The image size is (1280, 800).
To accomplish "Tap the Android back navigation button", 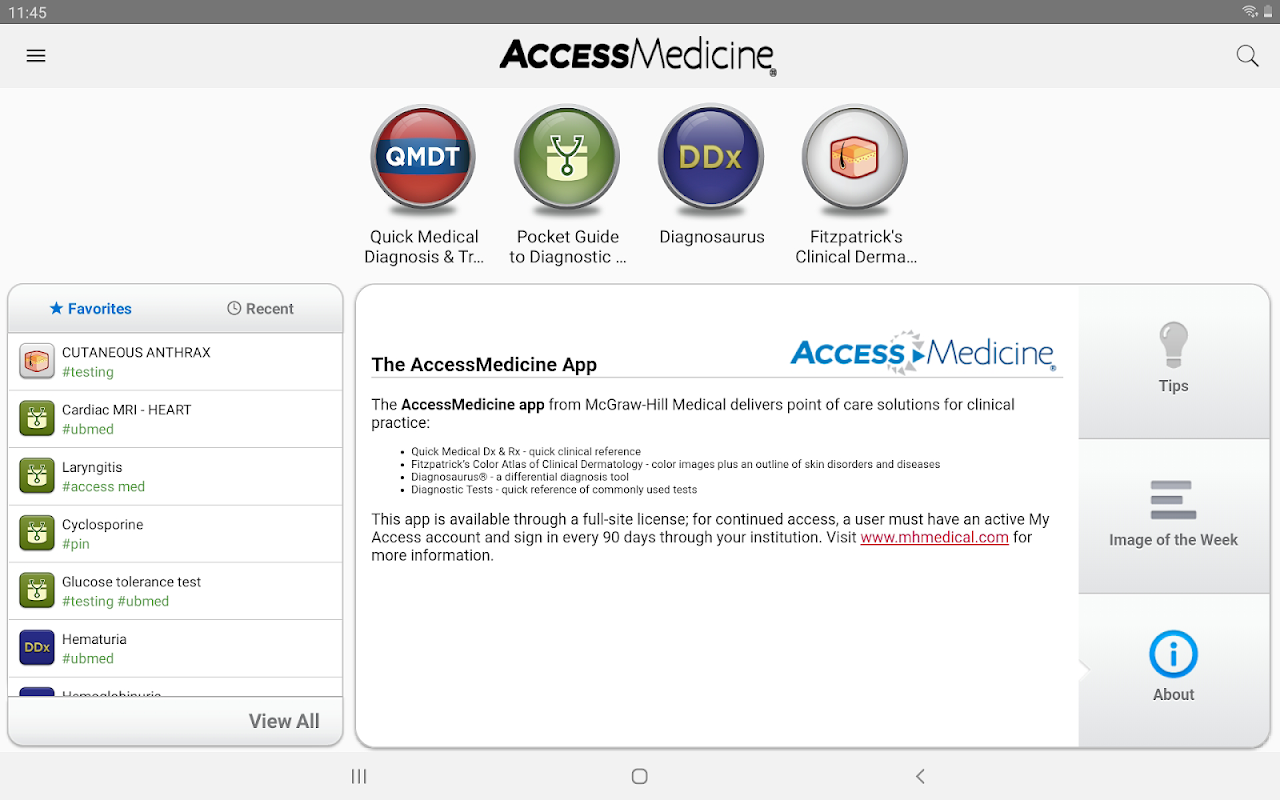I will click(x=920, y=776).
